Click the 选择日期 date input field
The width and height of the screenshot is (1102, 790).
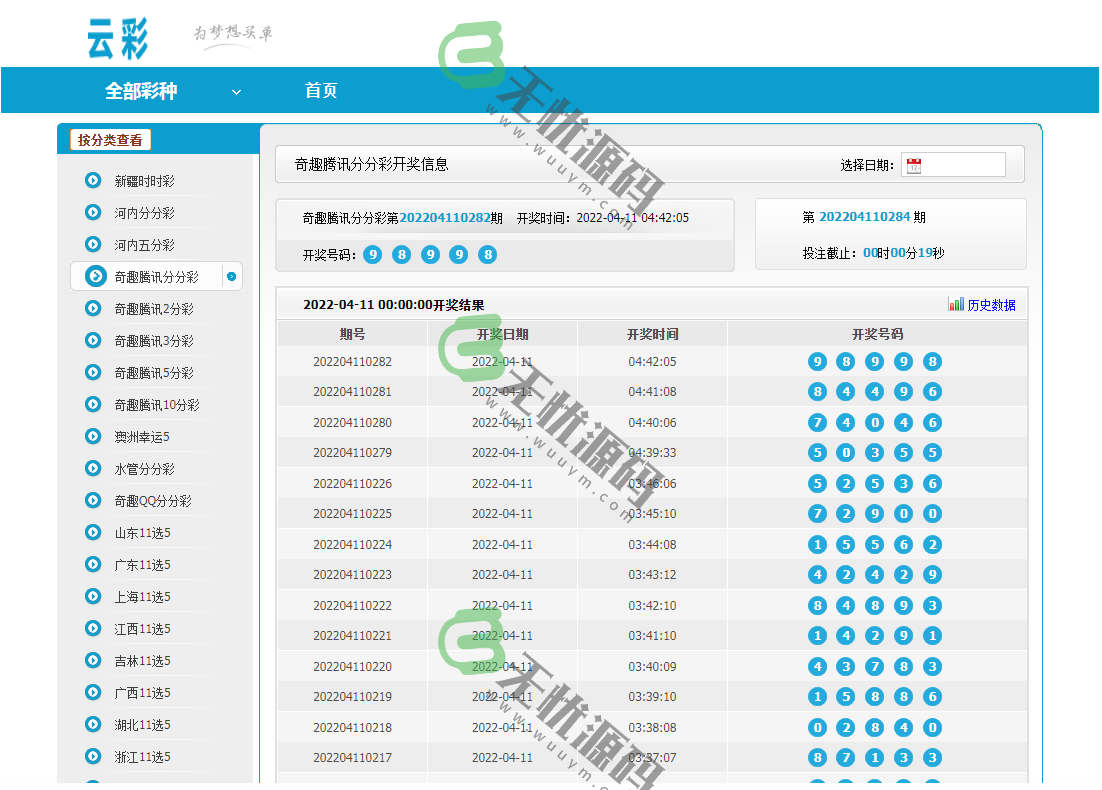960,164
